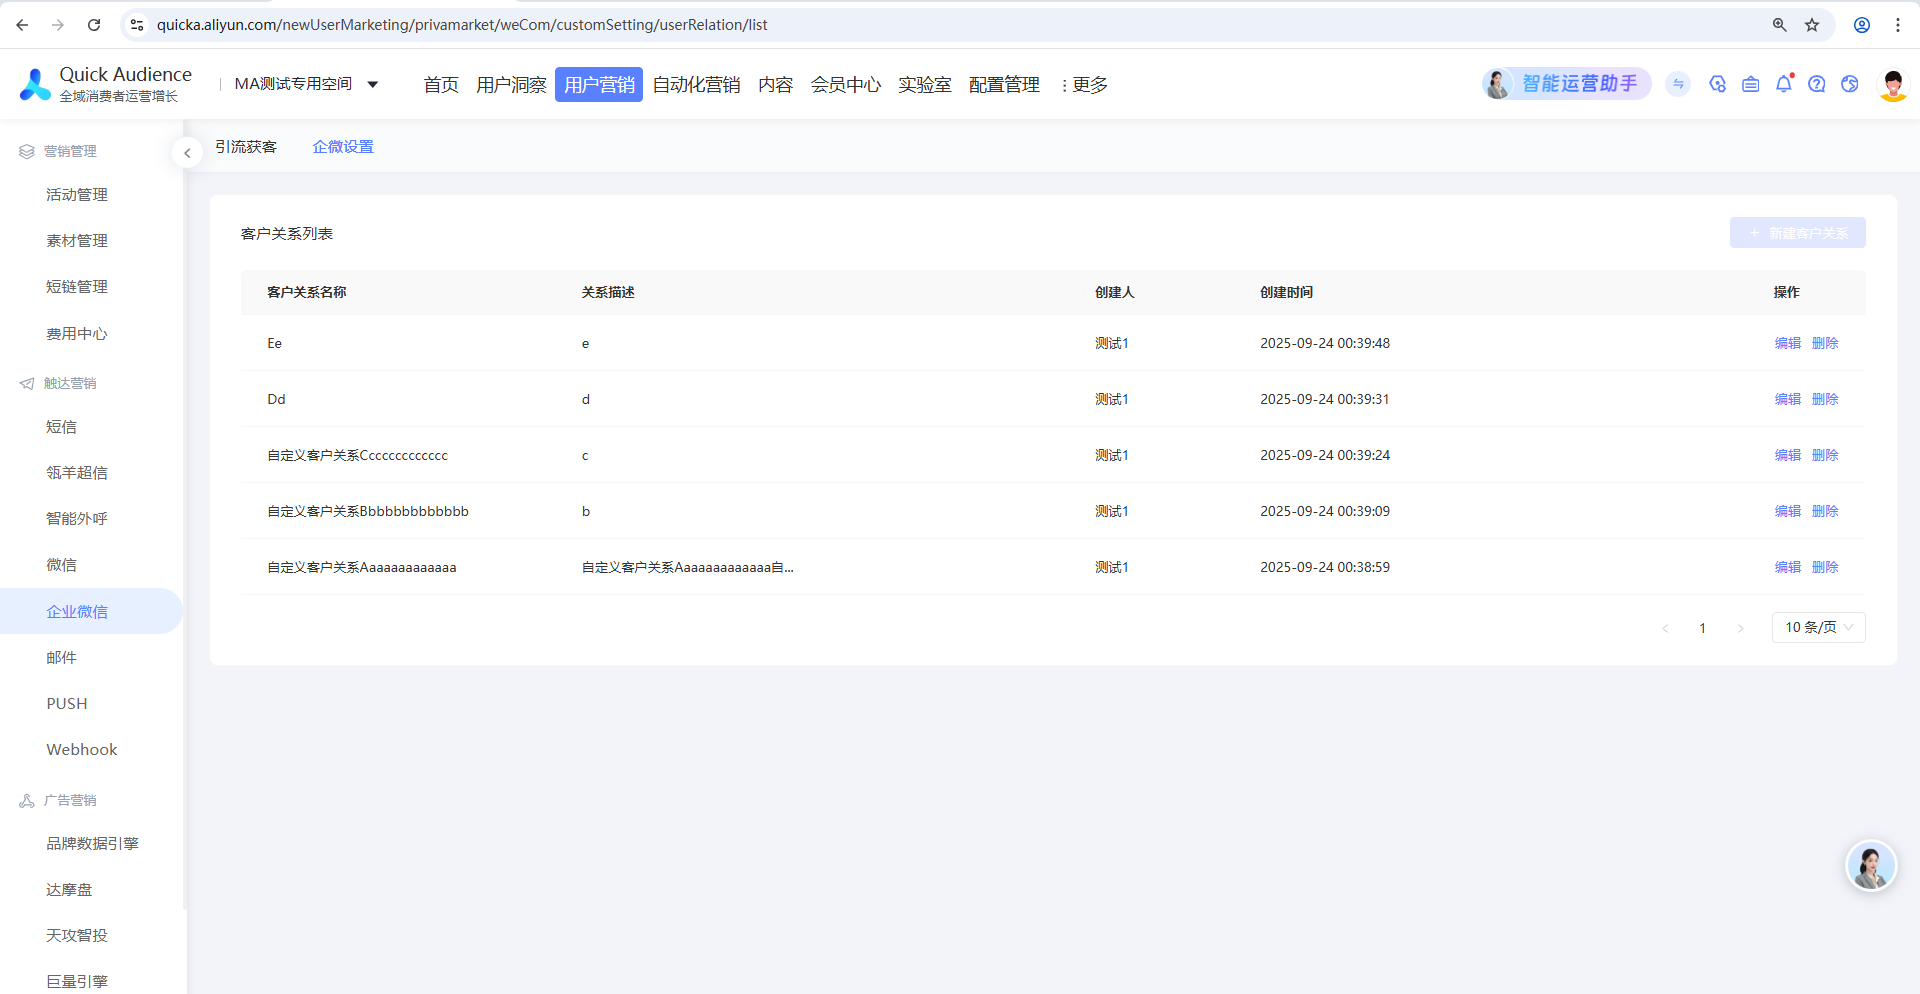The width and height of the screenshot is (1920, 994).
Task: Click the globe language icon
Action: point(1850,84)
